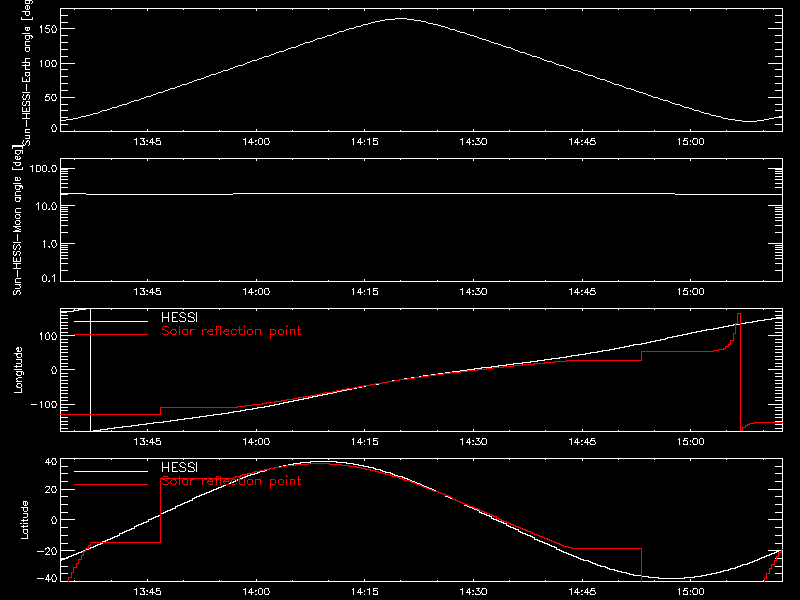The image size is (800, 600).
Task: Click the 100 tick on Longitude axis
Action: tap(48, 336)
